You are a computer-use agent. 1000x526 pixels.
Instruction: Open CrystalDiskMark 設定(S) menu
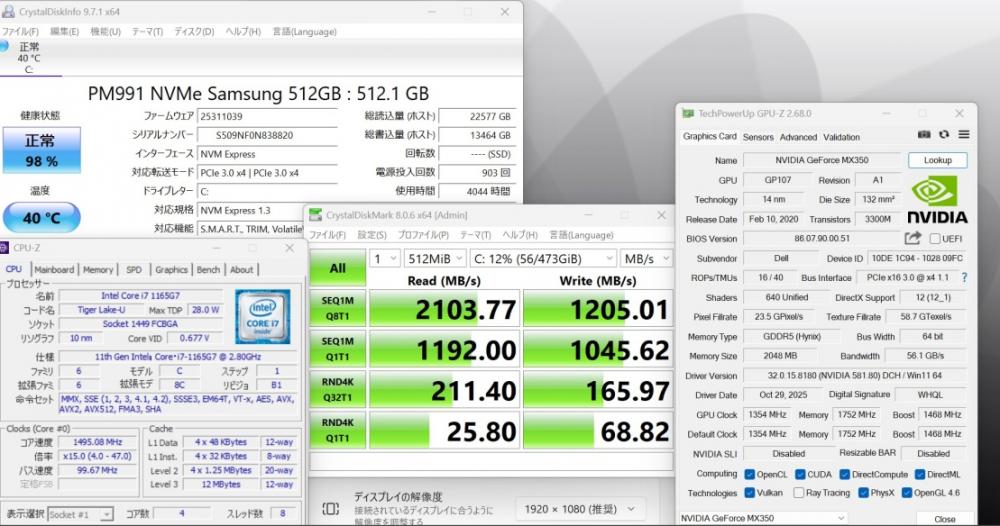(x=372, y=235)
